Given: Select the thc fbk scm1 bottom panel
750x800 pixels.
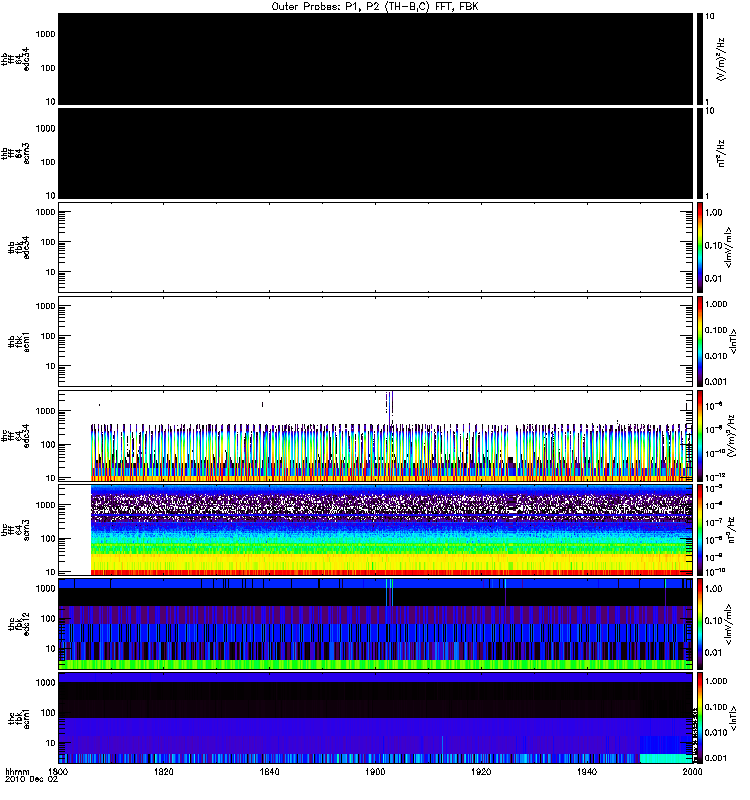Looking at the screenshot, I should pos(376,718).
